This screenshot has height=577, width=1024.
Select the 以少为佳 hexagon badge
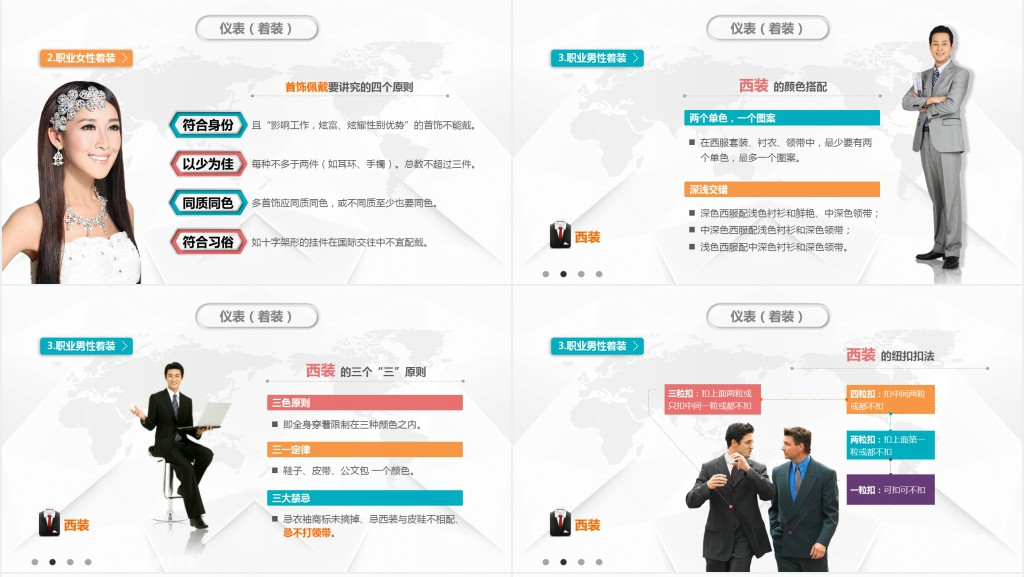pos(207,164)
